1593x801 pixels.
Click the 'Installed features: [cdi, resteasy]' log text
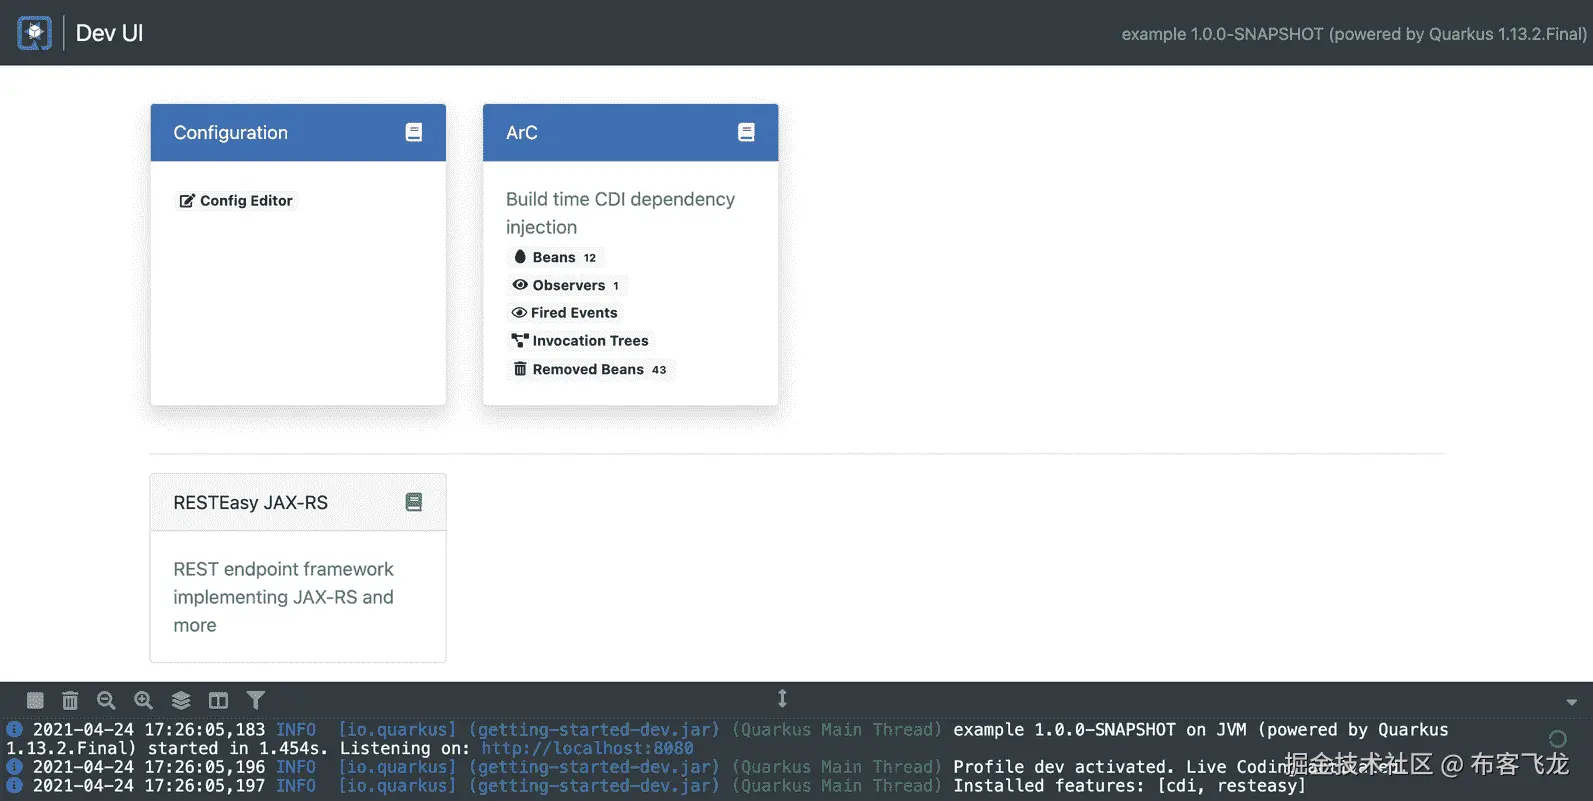1130,786
